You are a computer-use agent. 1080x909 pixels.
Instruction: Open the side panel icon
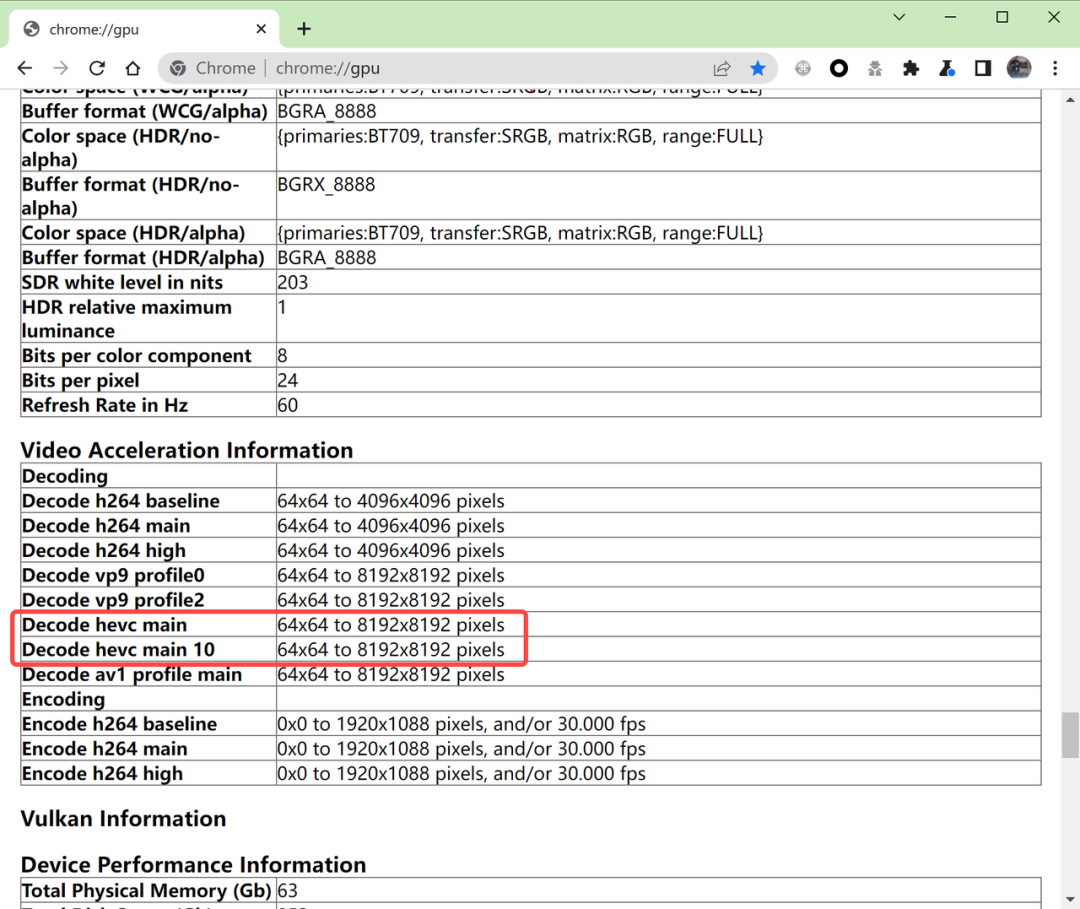pyautogui.click(x=982, y=68)
